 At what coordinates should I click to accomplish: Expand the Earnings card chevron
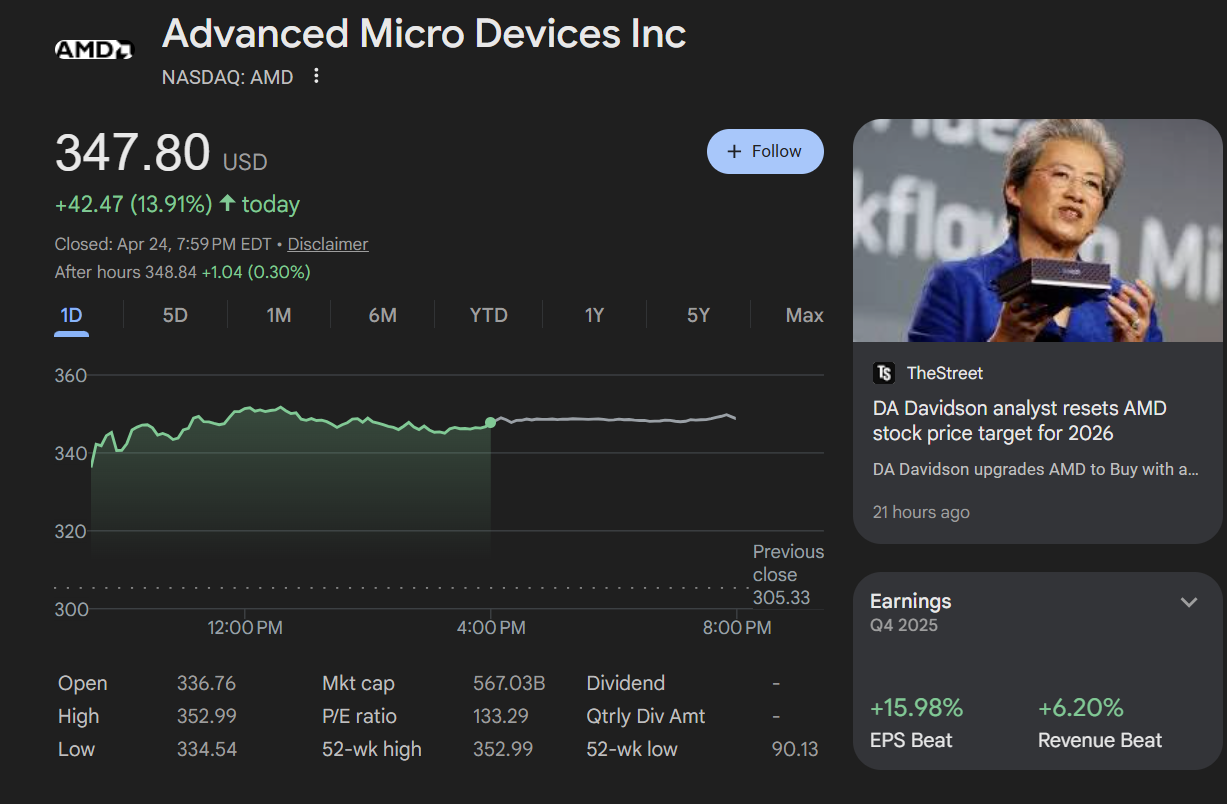click(x=1188, y=602)
